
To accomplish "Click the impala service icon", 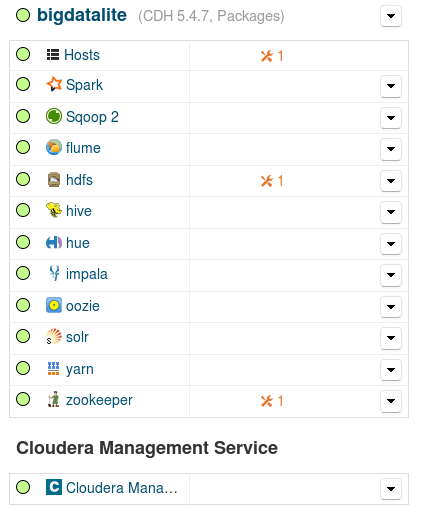I will pos(54,273).
